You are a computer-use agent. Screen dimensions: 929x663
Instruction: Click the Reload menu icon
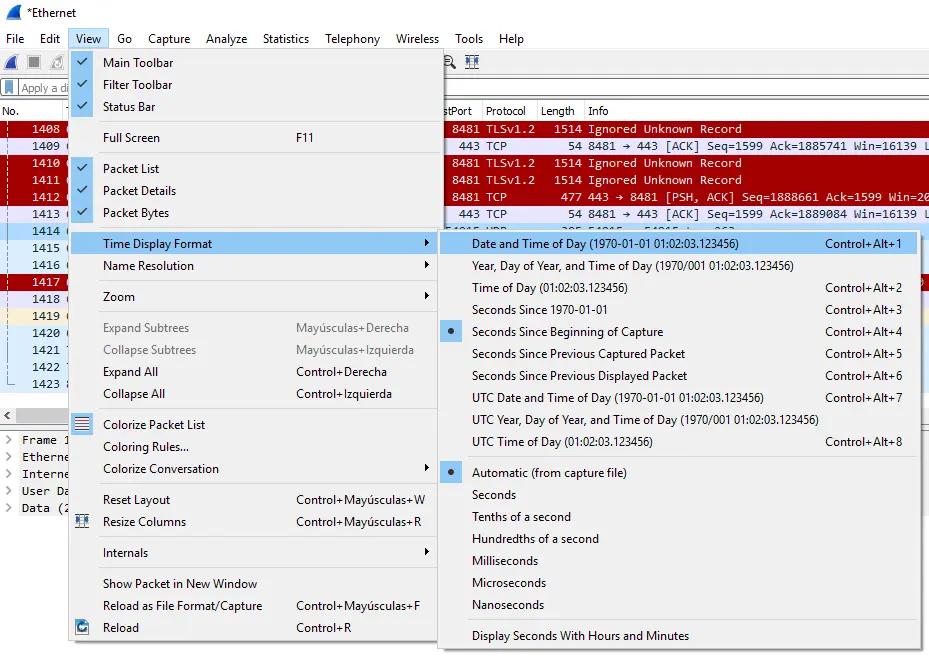coord(82,627)
